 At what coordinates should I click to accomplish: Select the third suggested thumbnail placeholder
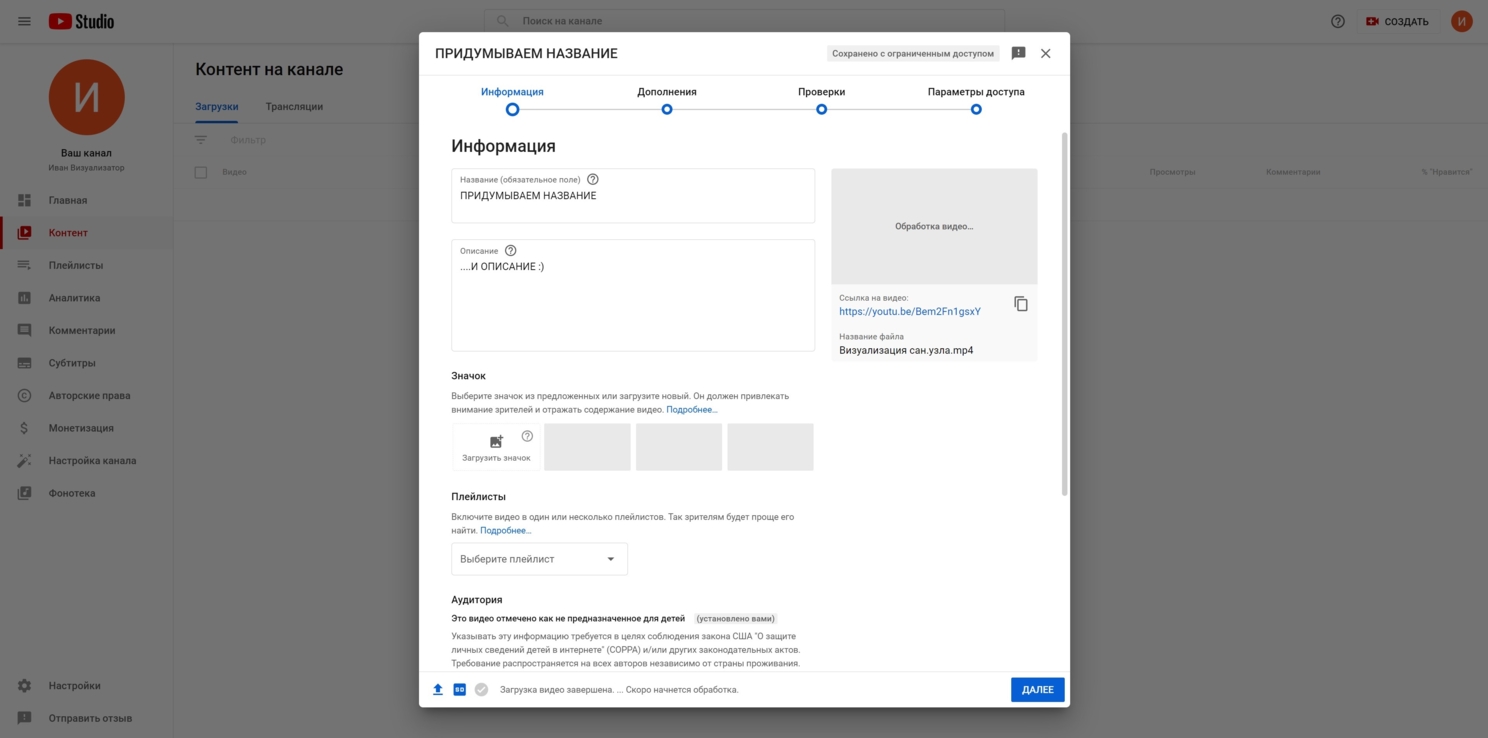pyautogui.click(x=770, y=447)
